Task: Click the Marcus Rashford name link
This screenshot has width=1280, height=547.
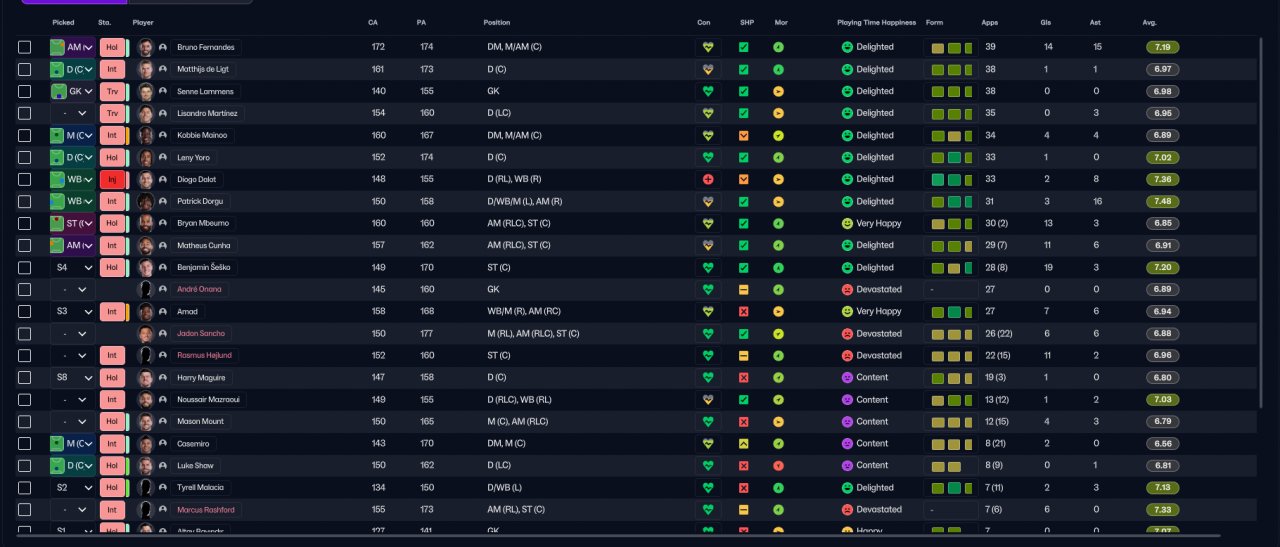Action: pos(206,509)
